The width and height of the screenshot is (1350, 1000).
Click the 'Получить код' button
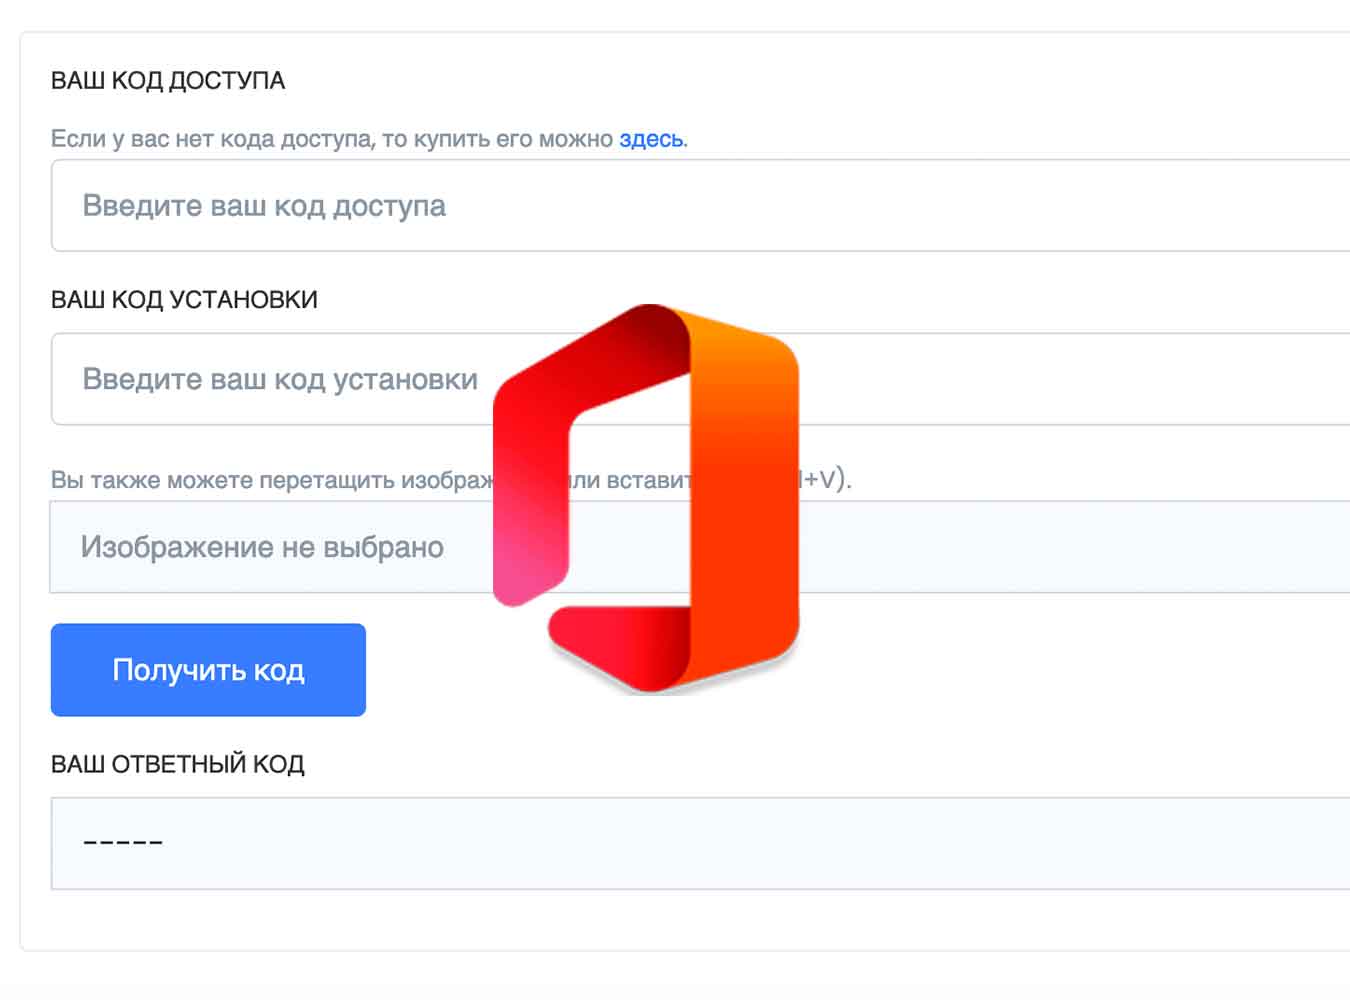pos(208,670)
